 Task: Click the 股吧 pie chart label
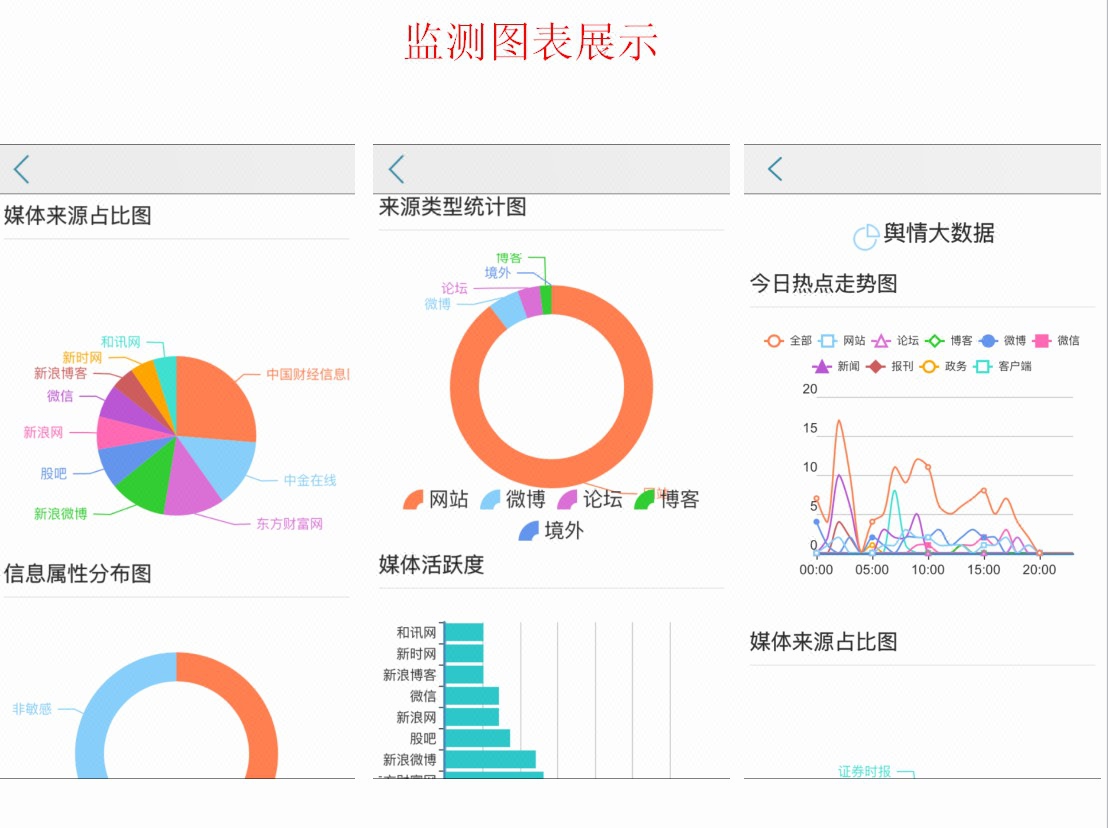(54, 473)
